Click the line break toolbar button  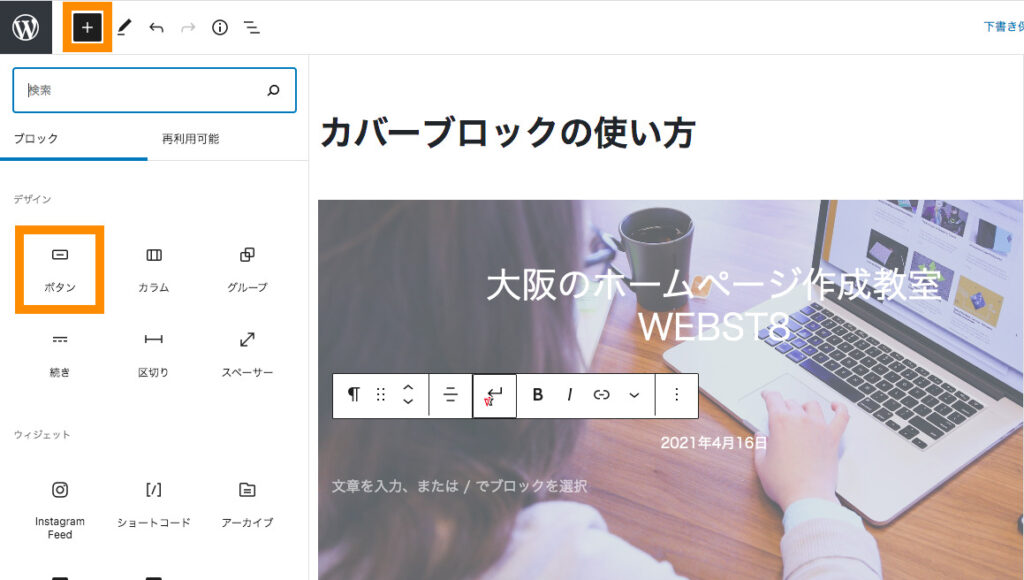[494, 395]
